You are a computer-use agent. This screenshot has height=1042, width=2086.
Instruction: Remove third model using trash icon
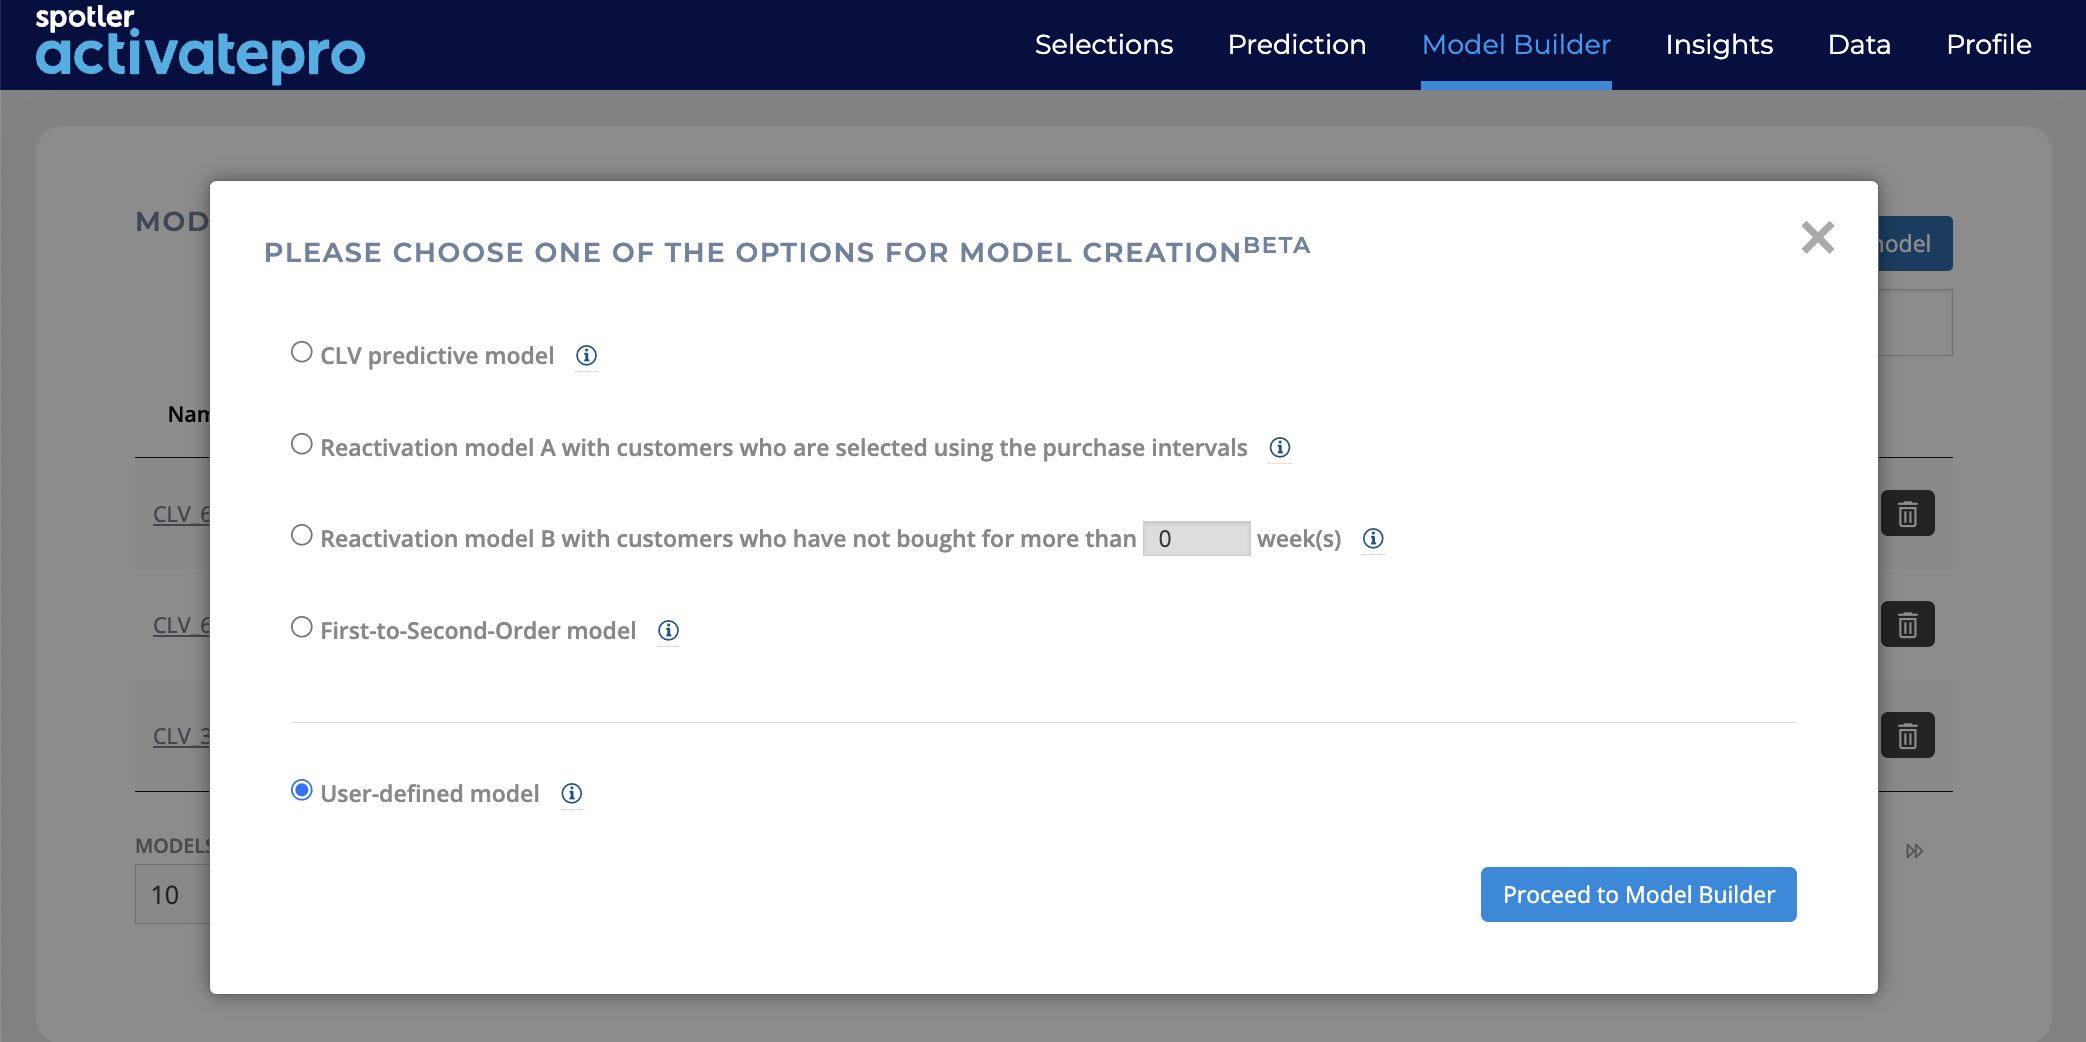(x=1908, y=736)
